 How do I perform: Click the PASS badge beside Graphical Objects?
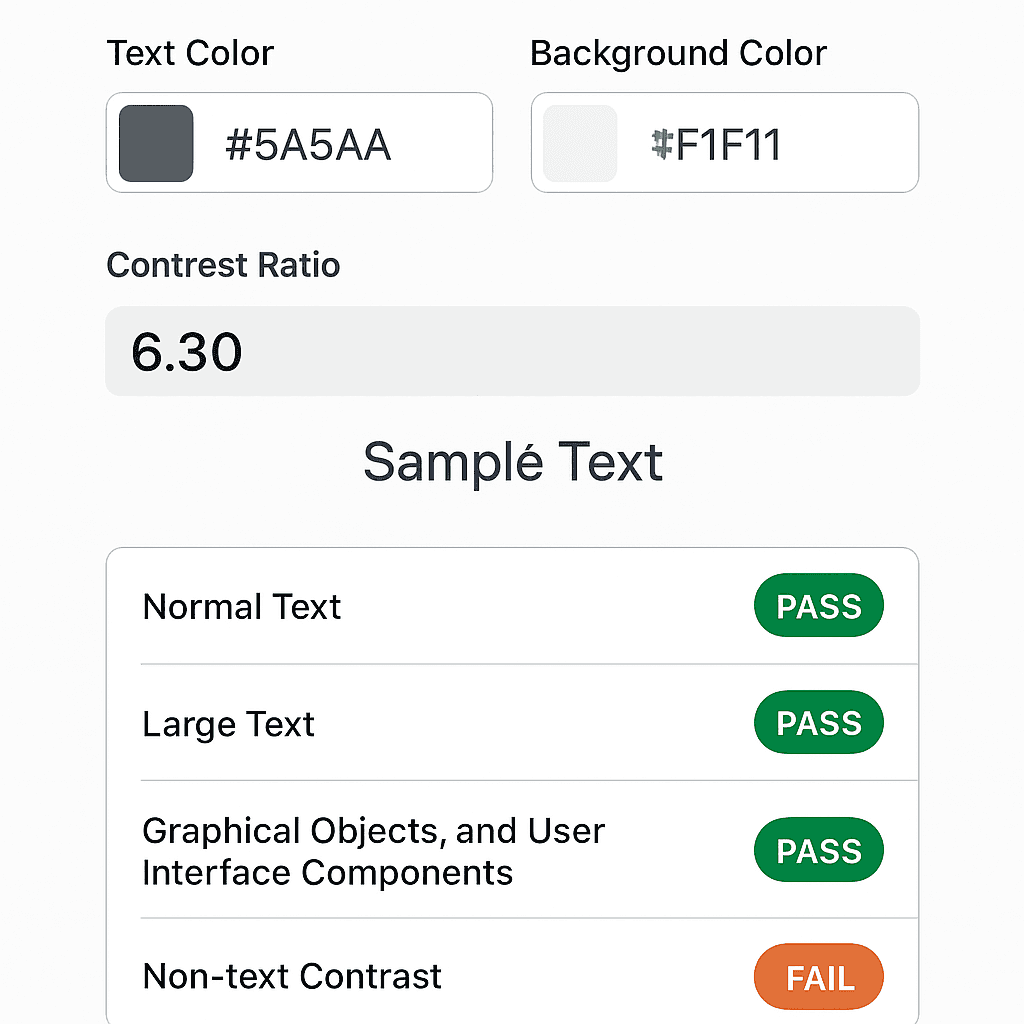tap(818, 850)
